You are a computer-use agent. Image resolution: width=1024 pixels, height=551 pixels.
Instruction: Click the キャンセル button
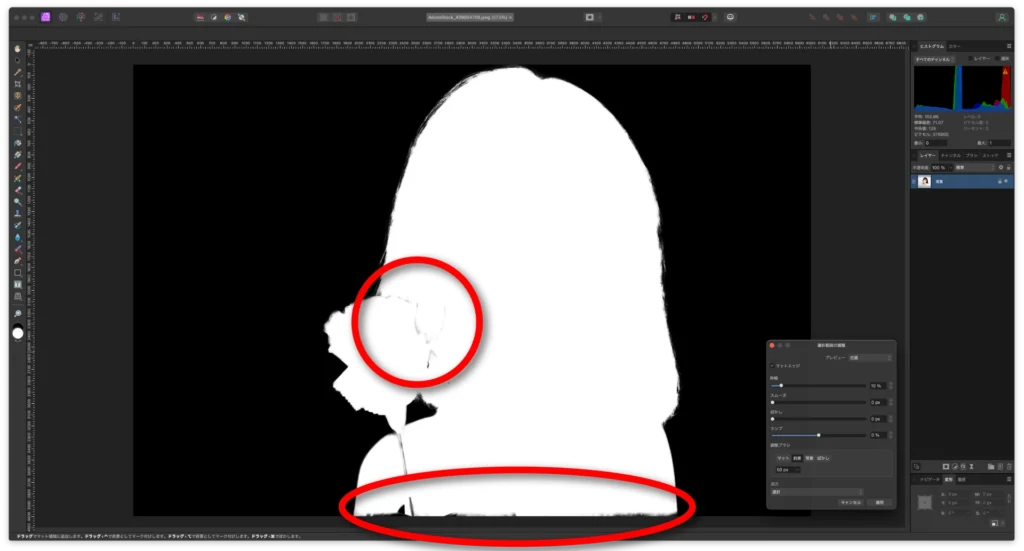click(850, 502)
